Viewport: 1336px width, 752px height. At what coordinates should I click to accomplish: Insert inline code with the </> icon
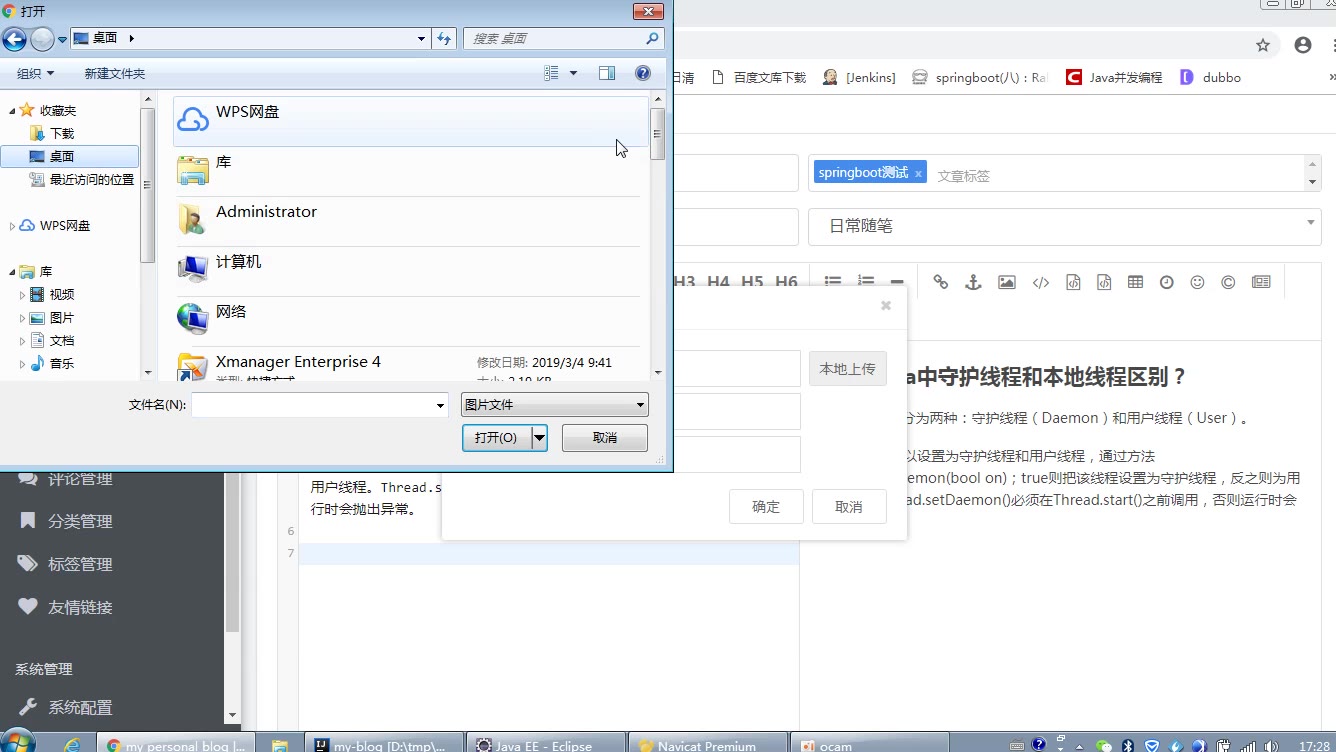pyautogui.click(x=1041, y=282)
